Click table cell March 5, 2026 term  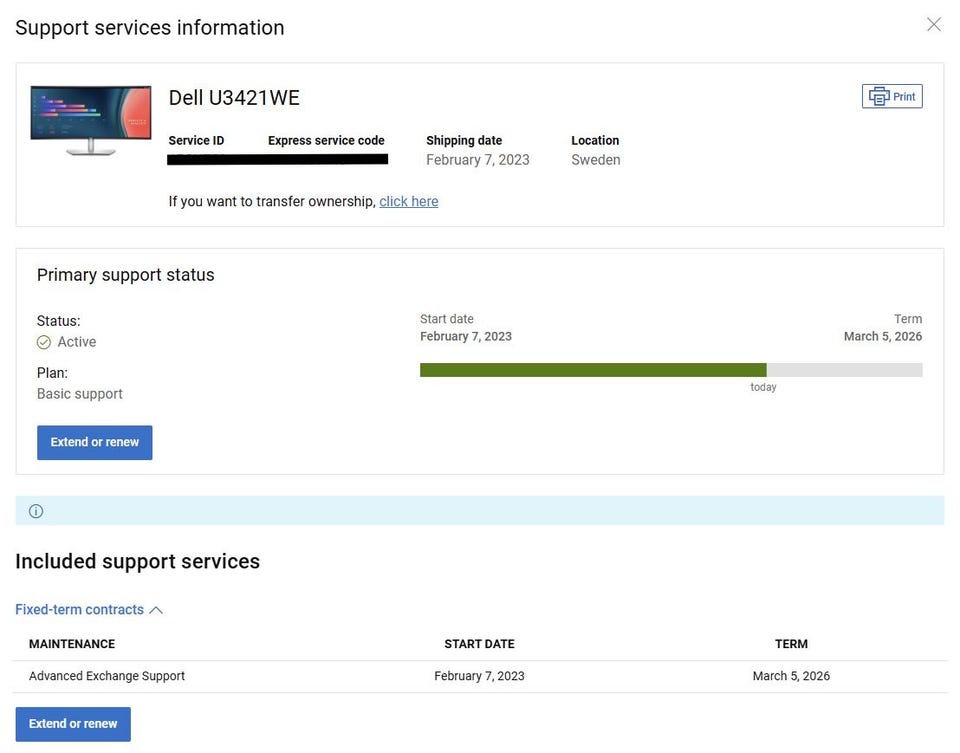(x=791, y=676)
